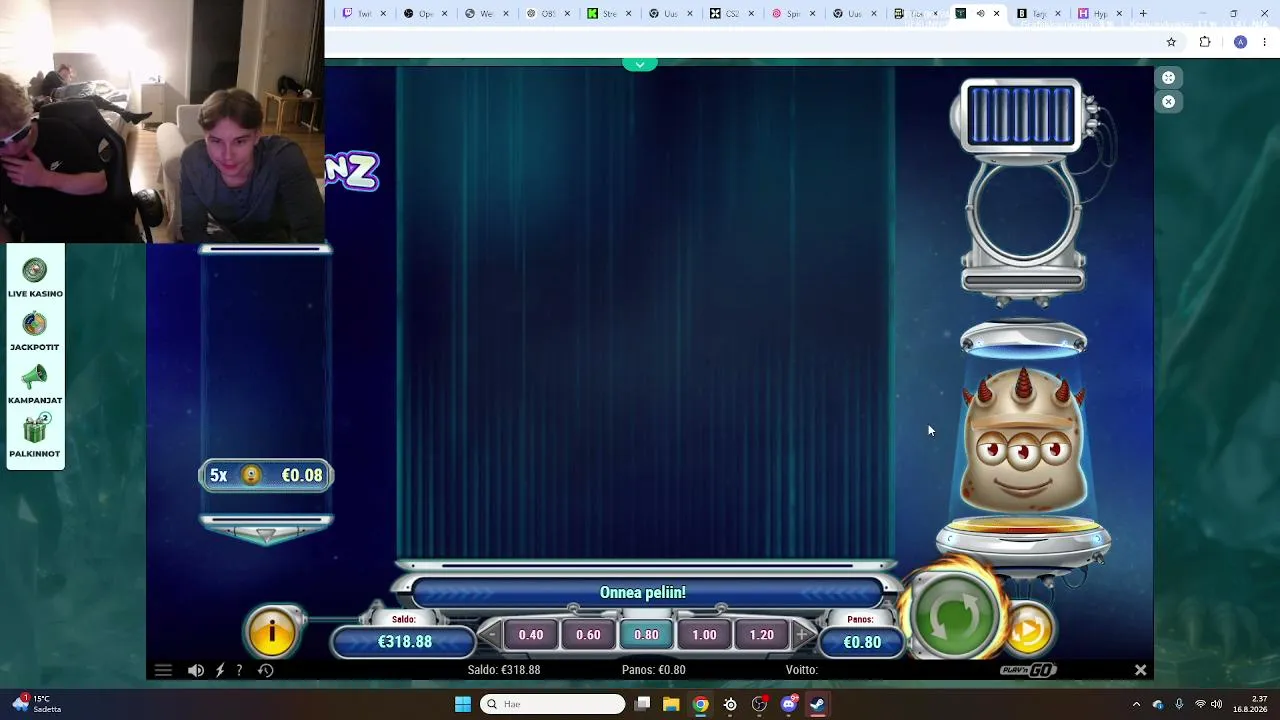Open Task View on the taskbar
Screen dimensions: 1280x720
[x=643, y=704]
